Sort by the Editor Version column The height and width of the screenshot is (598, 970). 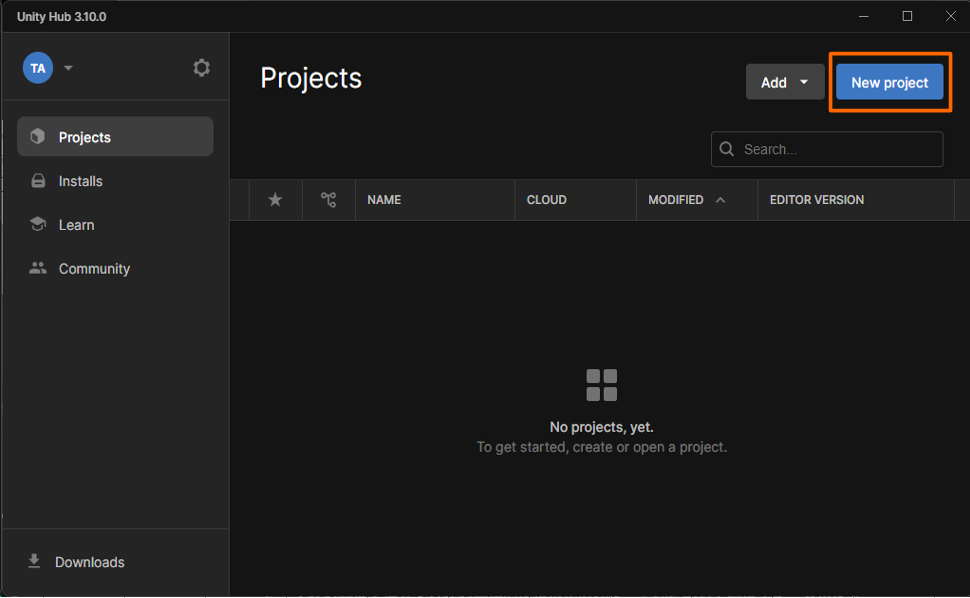(x=816, y=200)
